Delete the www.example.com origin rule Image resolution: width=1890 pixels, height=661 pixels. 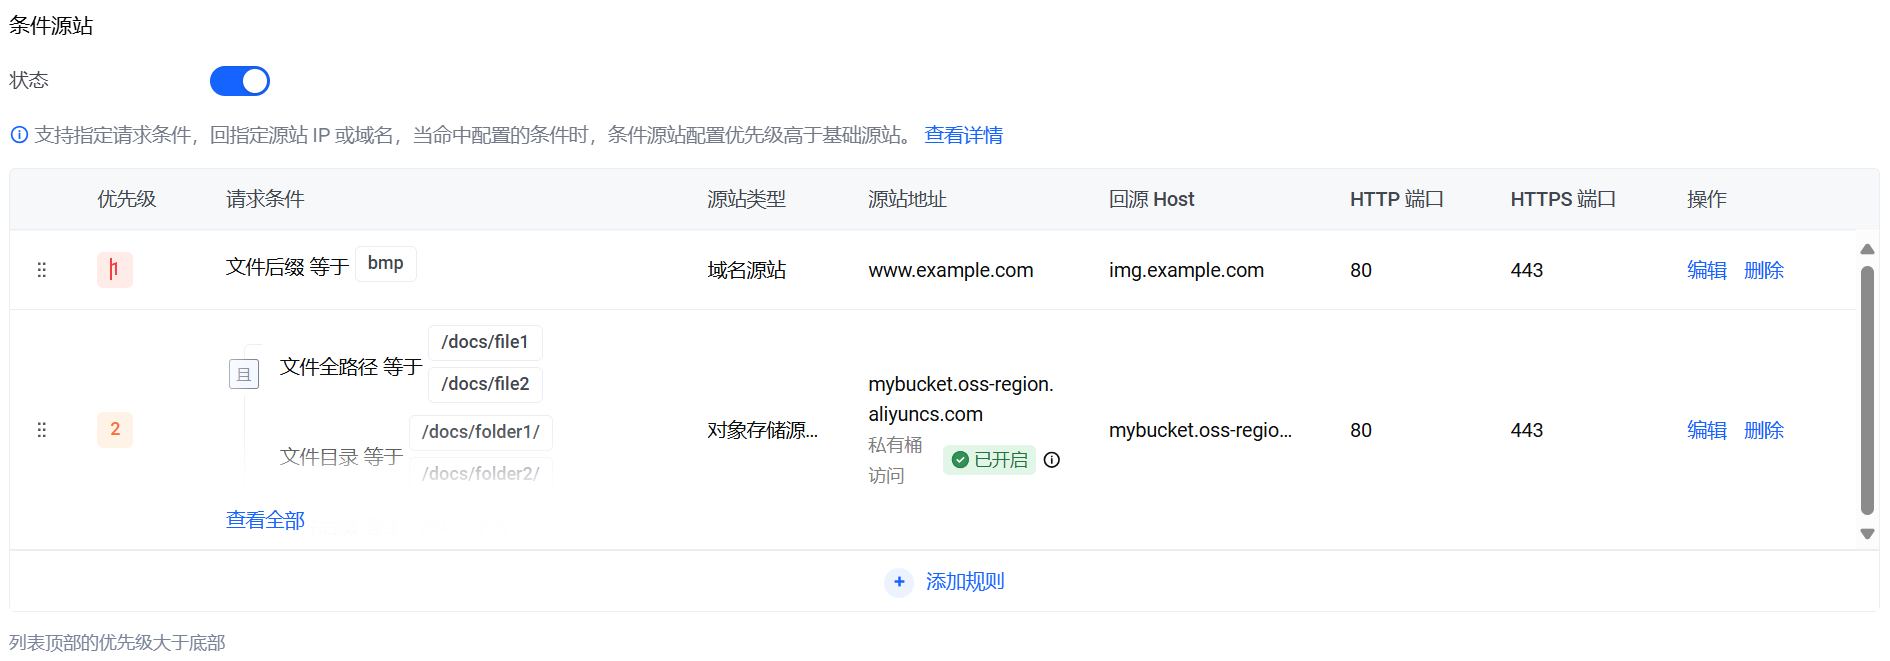[1763, 270]
